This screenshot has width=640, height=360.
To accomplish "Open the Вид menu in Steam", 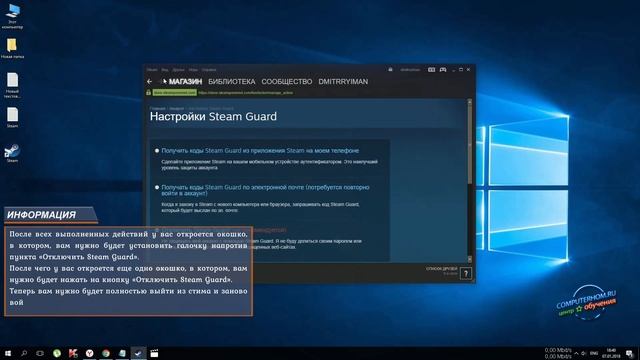I will (165, 70).
